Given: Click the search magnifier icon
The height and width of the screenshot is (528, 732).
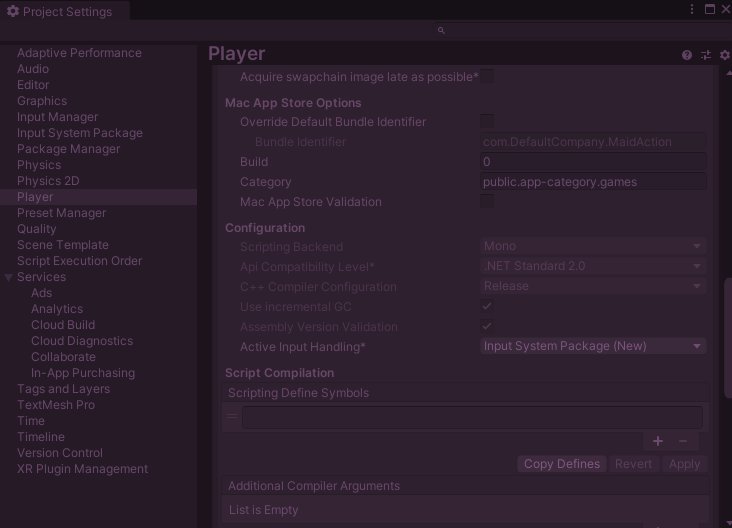Looking at the screenshot, I should click(x=441, y=31).
